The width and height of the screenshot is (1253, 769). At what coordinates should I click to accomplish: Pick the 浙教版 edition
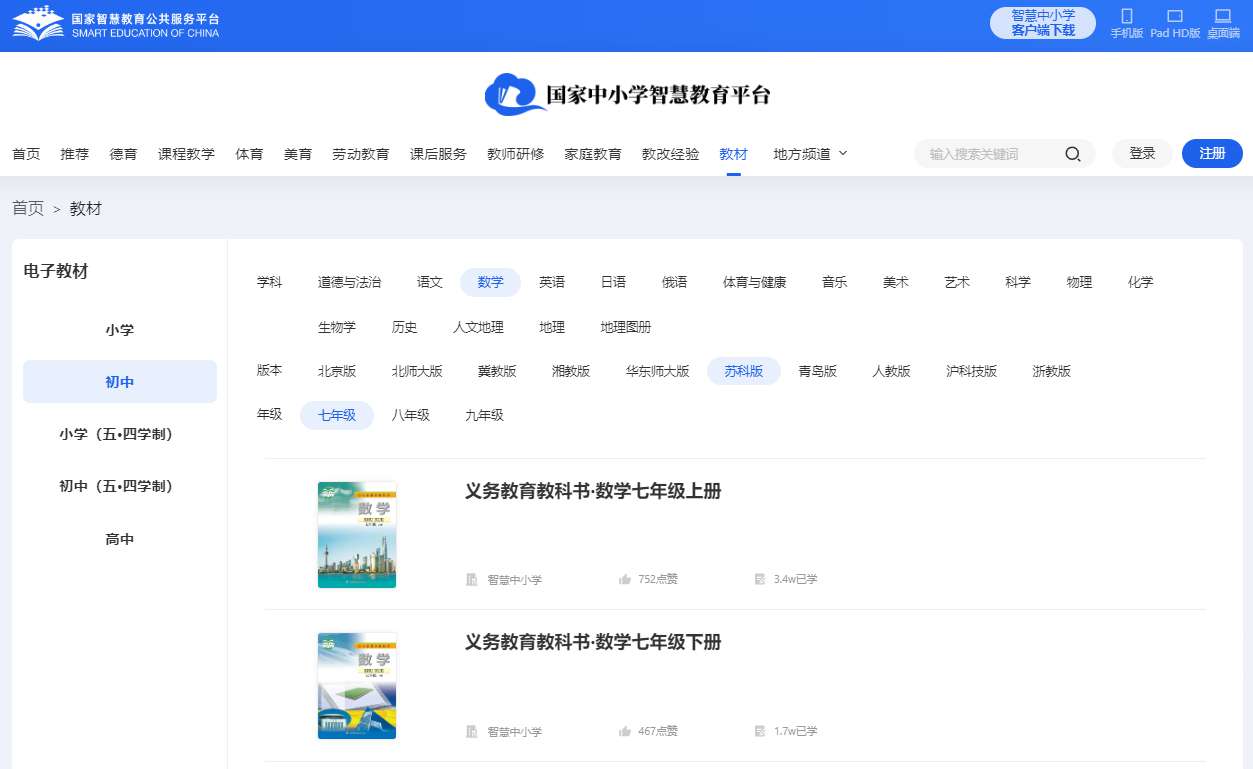1051,371
